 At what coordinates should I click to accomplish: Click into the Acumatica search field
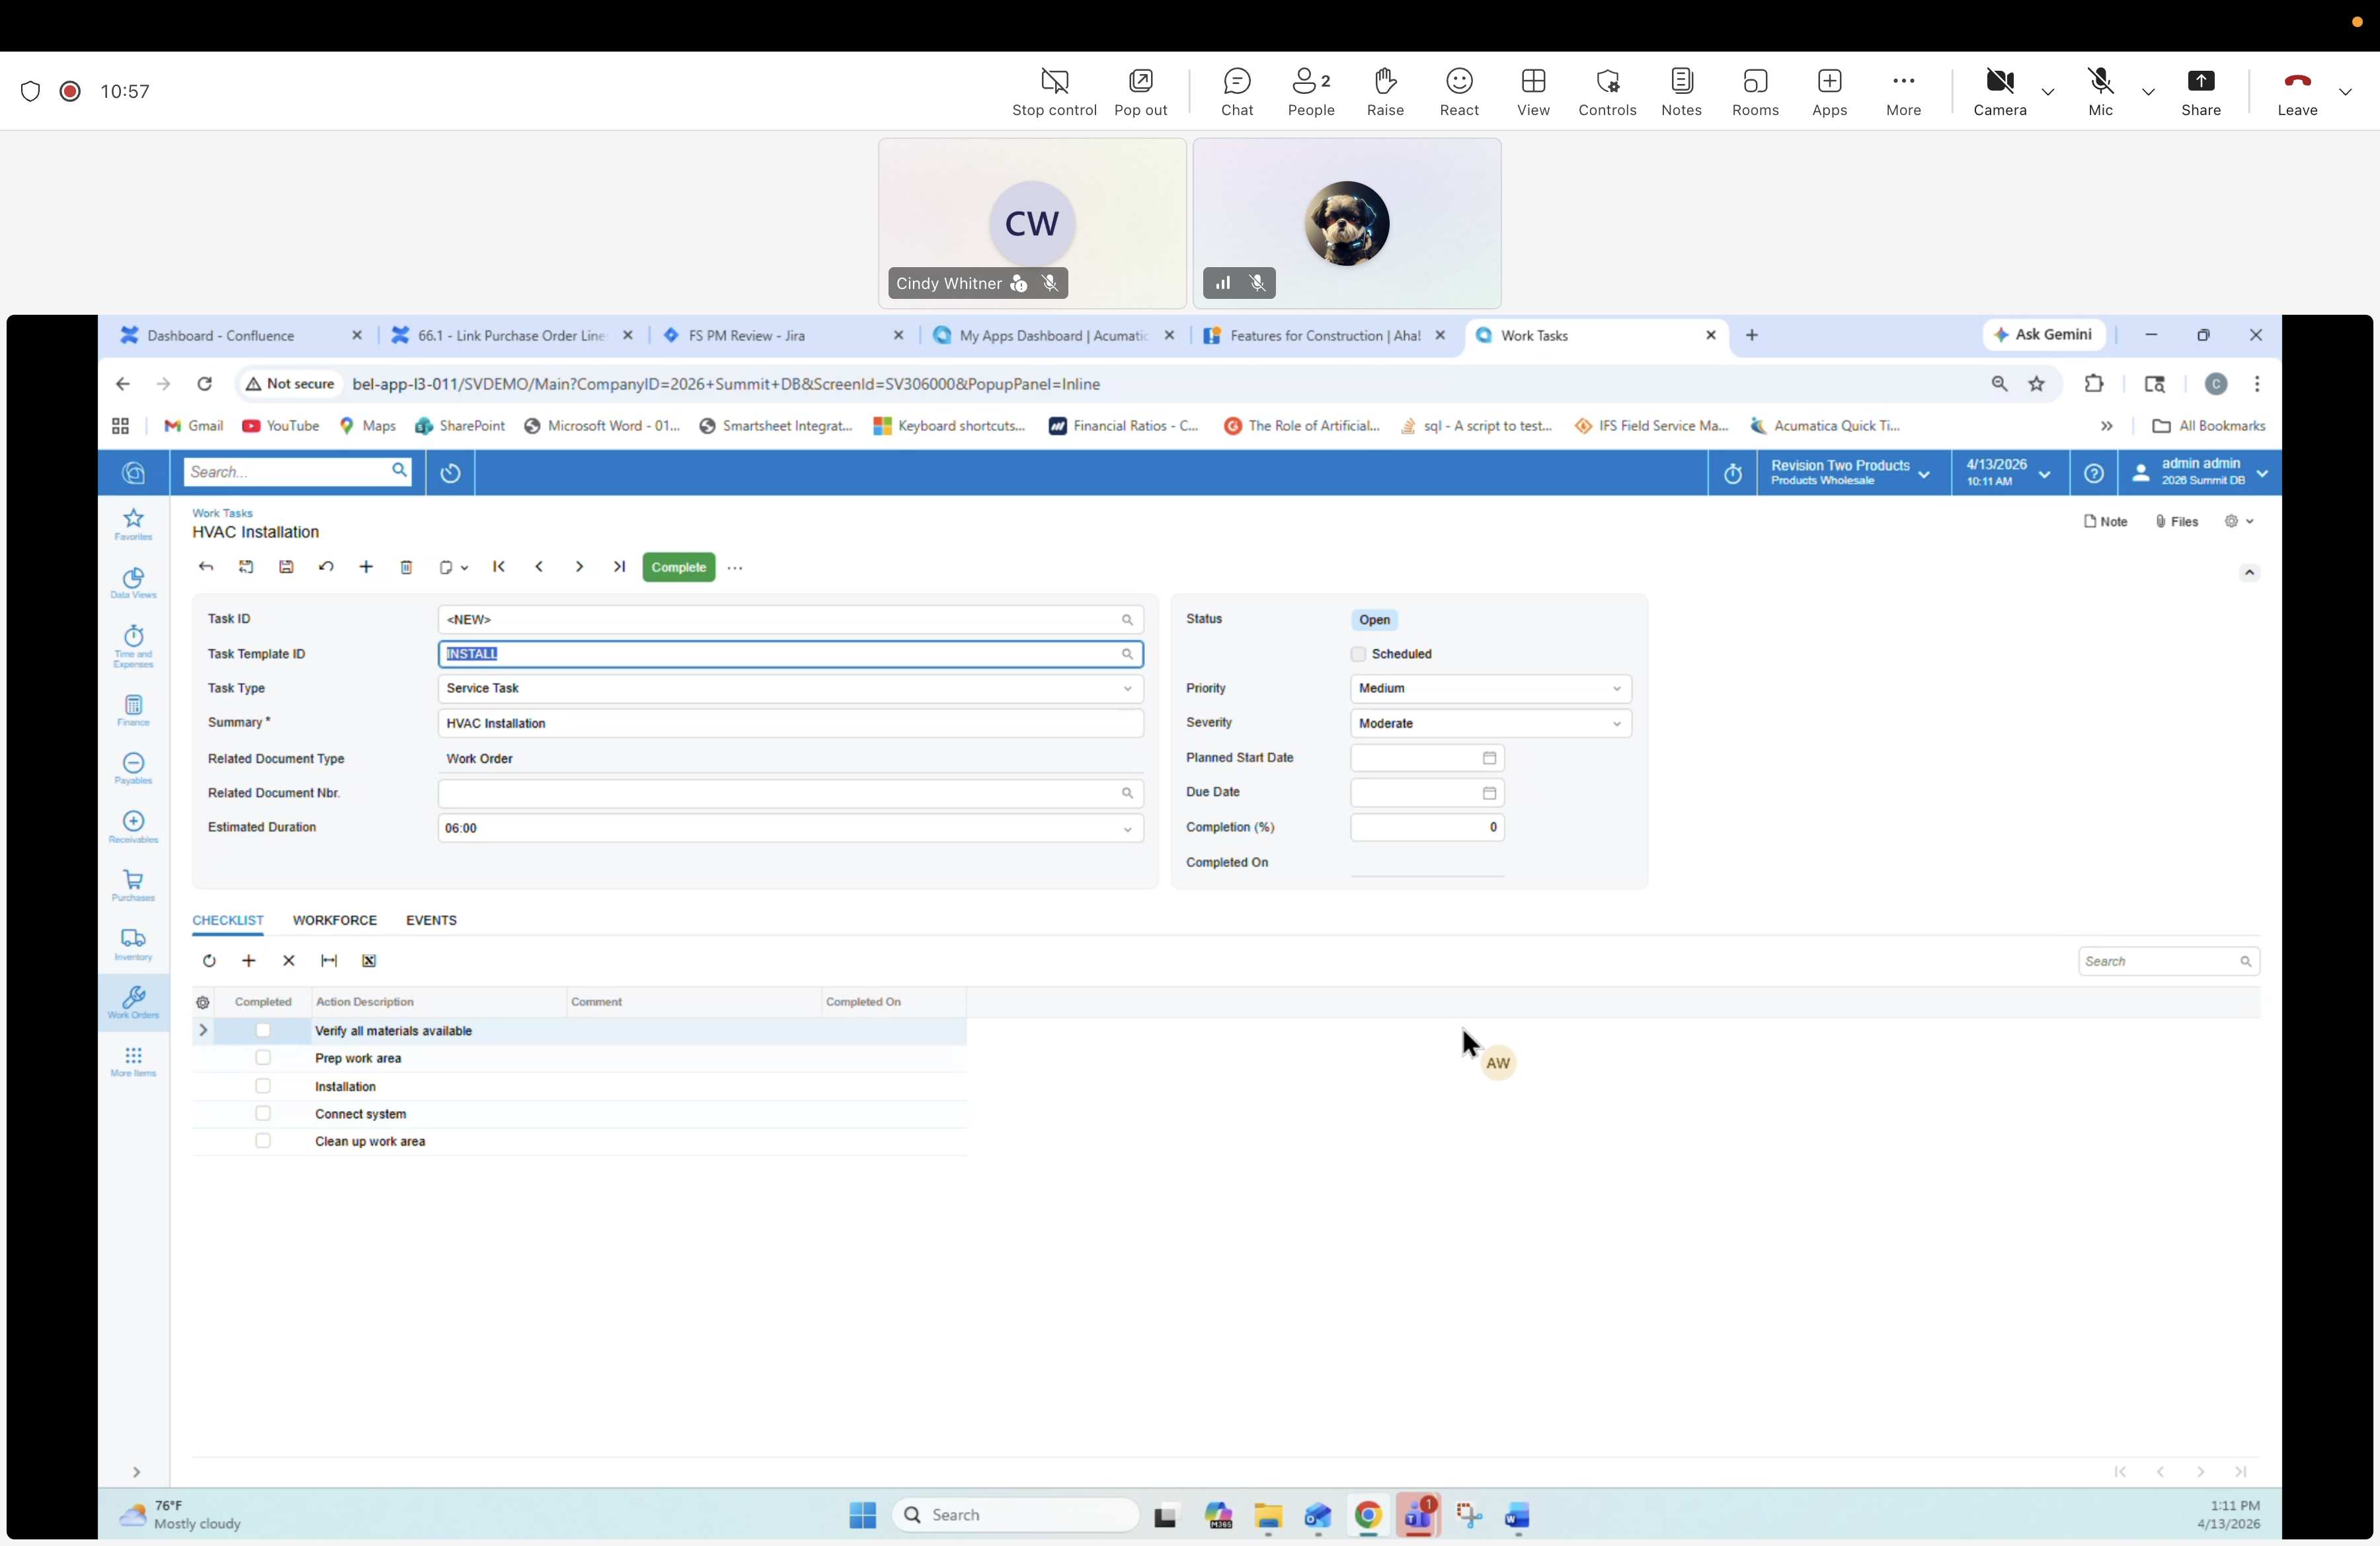[x=290, y=471]
